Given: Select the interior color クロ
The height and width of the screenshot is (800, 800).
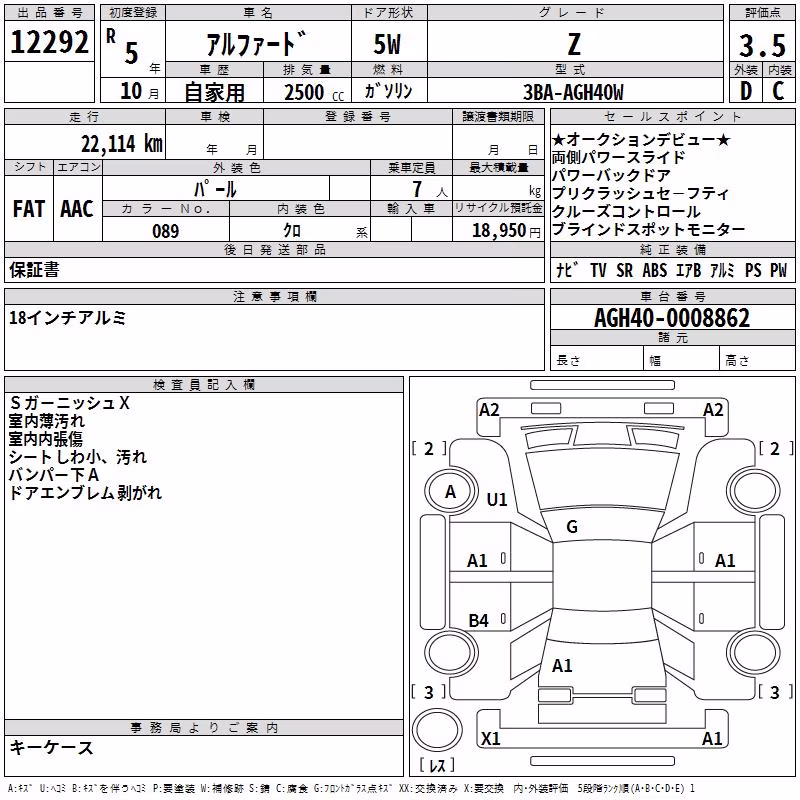Looking at the screenshot, I should [x=292, y=231].
